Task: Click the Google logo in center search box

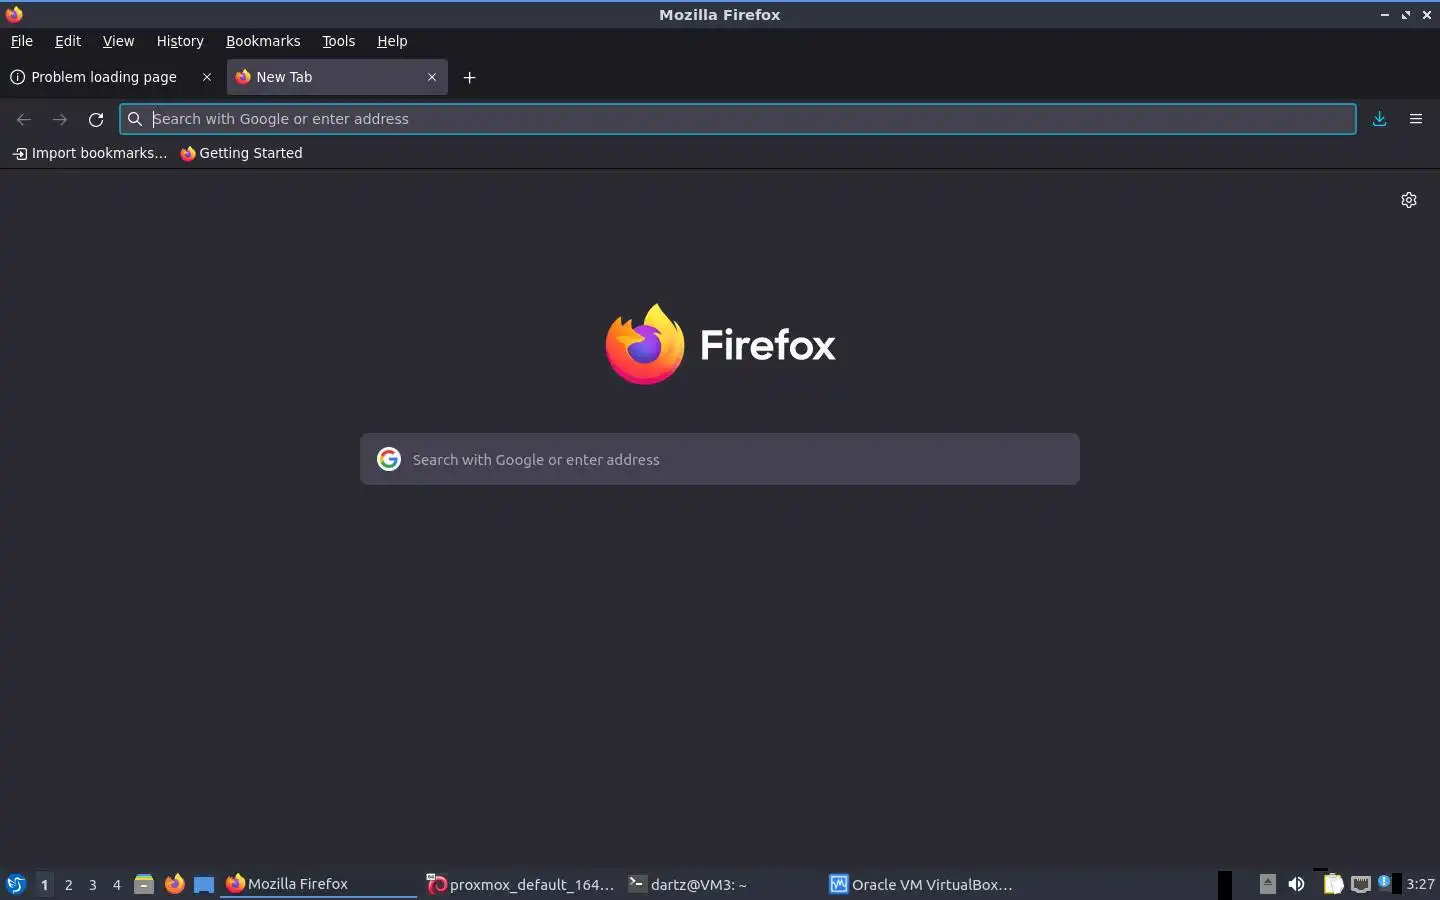Action: pos(389,459)
